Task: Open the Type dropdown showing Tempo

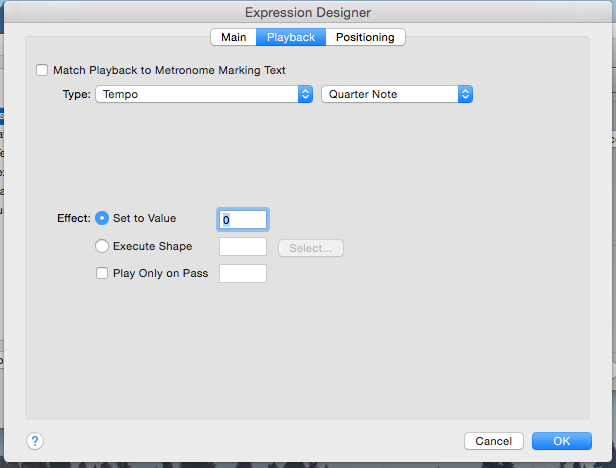Action: tap(198, 94)
